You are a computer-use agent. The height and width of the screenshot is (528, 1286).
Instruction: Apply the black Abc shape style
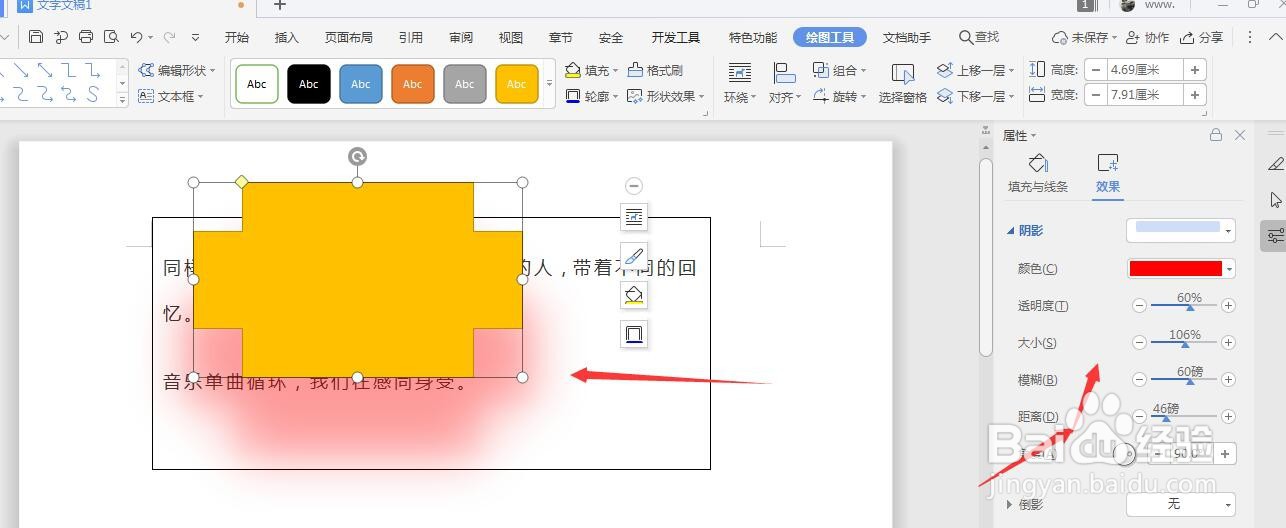pyautogui.click(x=309, y=84)
